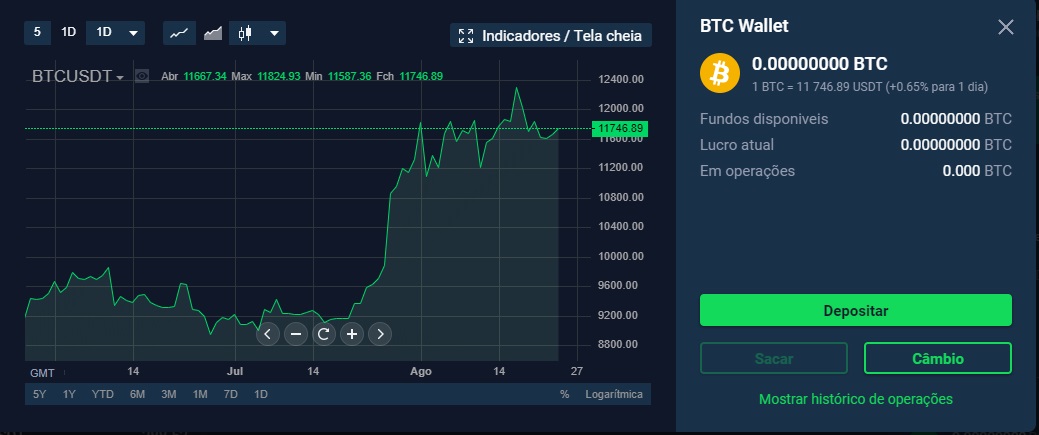Open the BTCUSDT symbol dropdown

(77, 77)
